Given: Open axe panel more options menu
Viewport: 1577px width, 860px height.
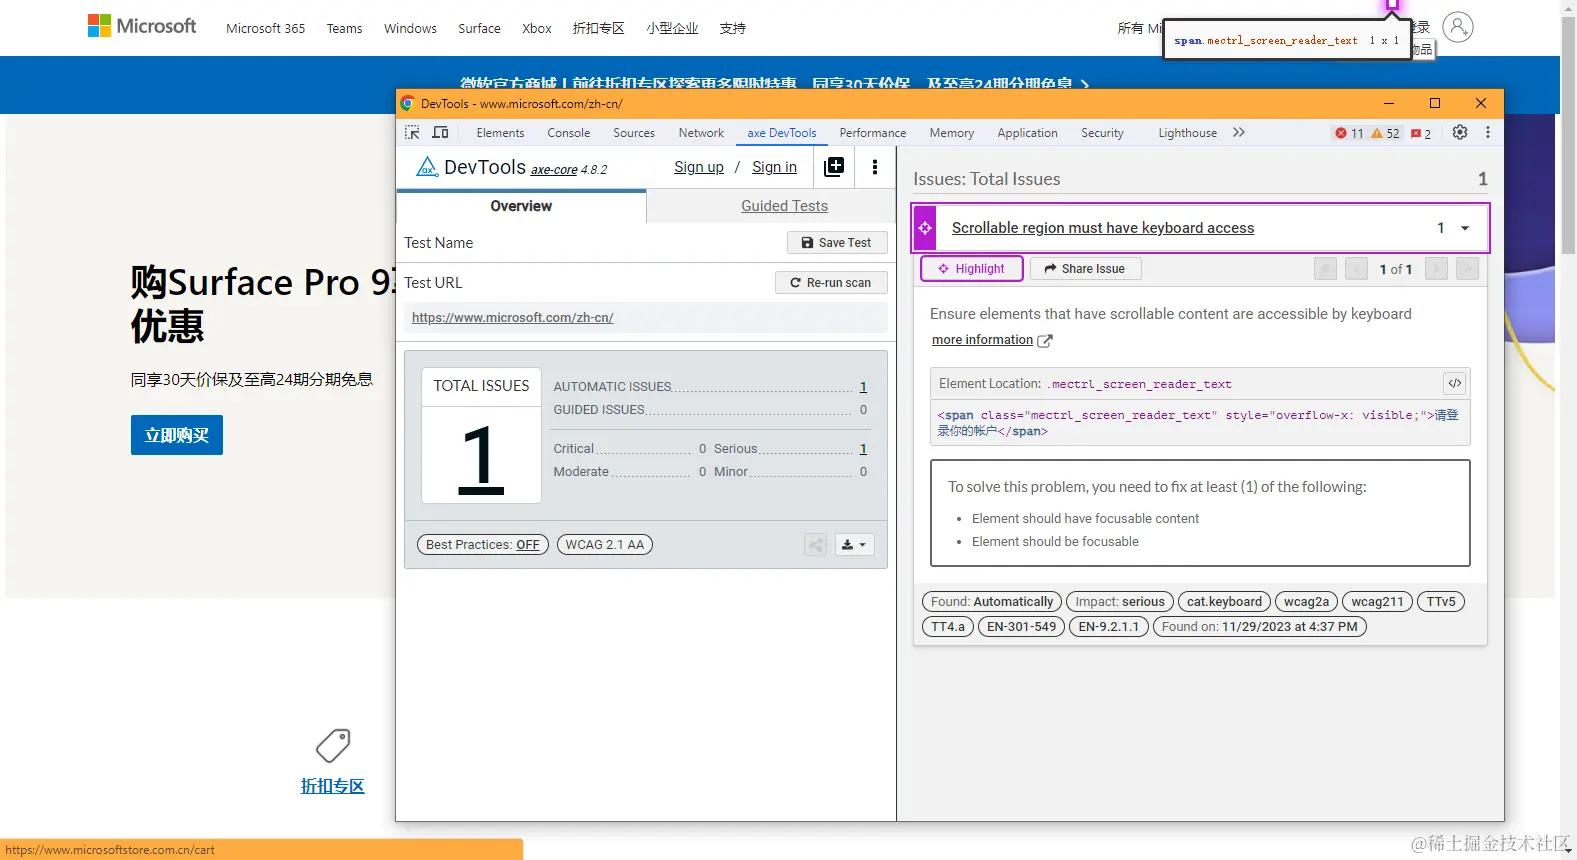Looking at the screenshot, I should click(x=875, y=167).
